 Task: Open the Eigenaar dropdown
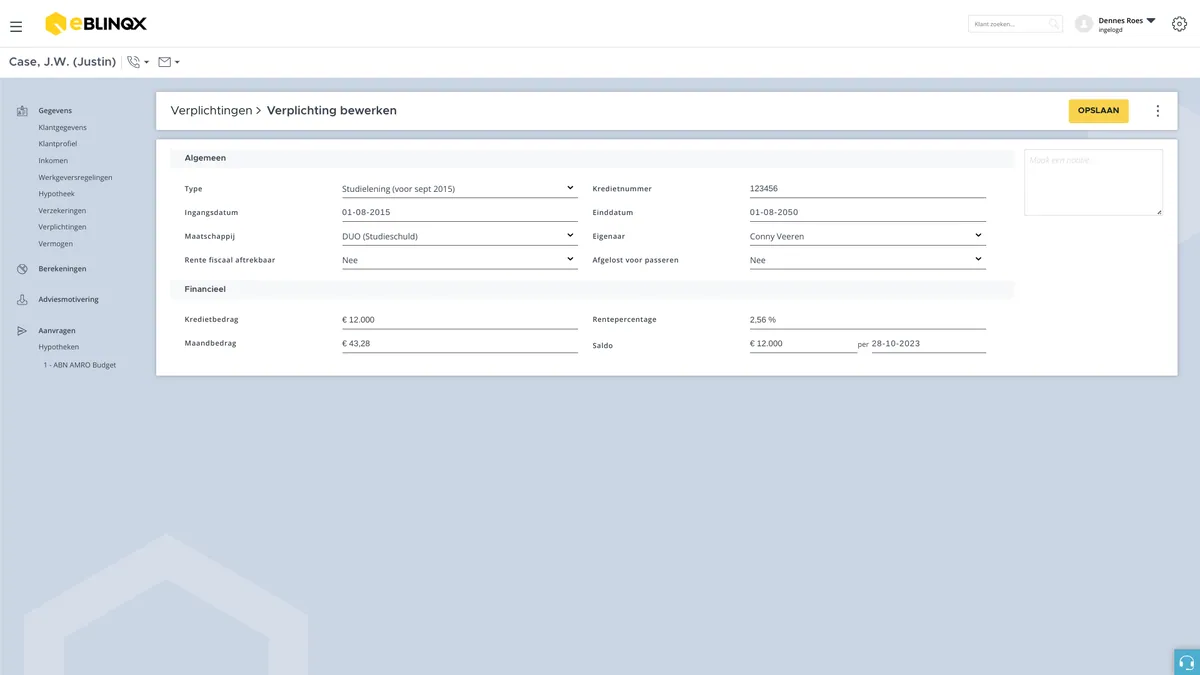(x=868, y=236)
